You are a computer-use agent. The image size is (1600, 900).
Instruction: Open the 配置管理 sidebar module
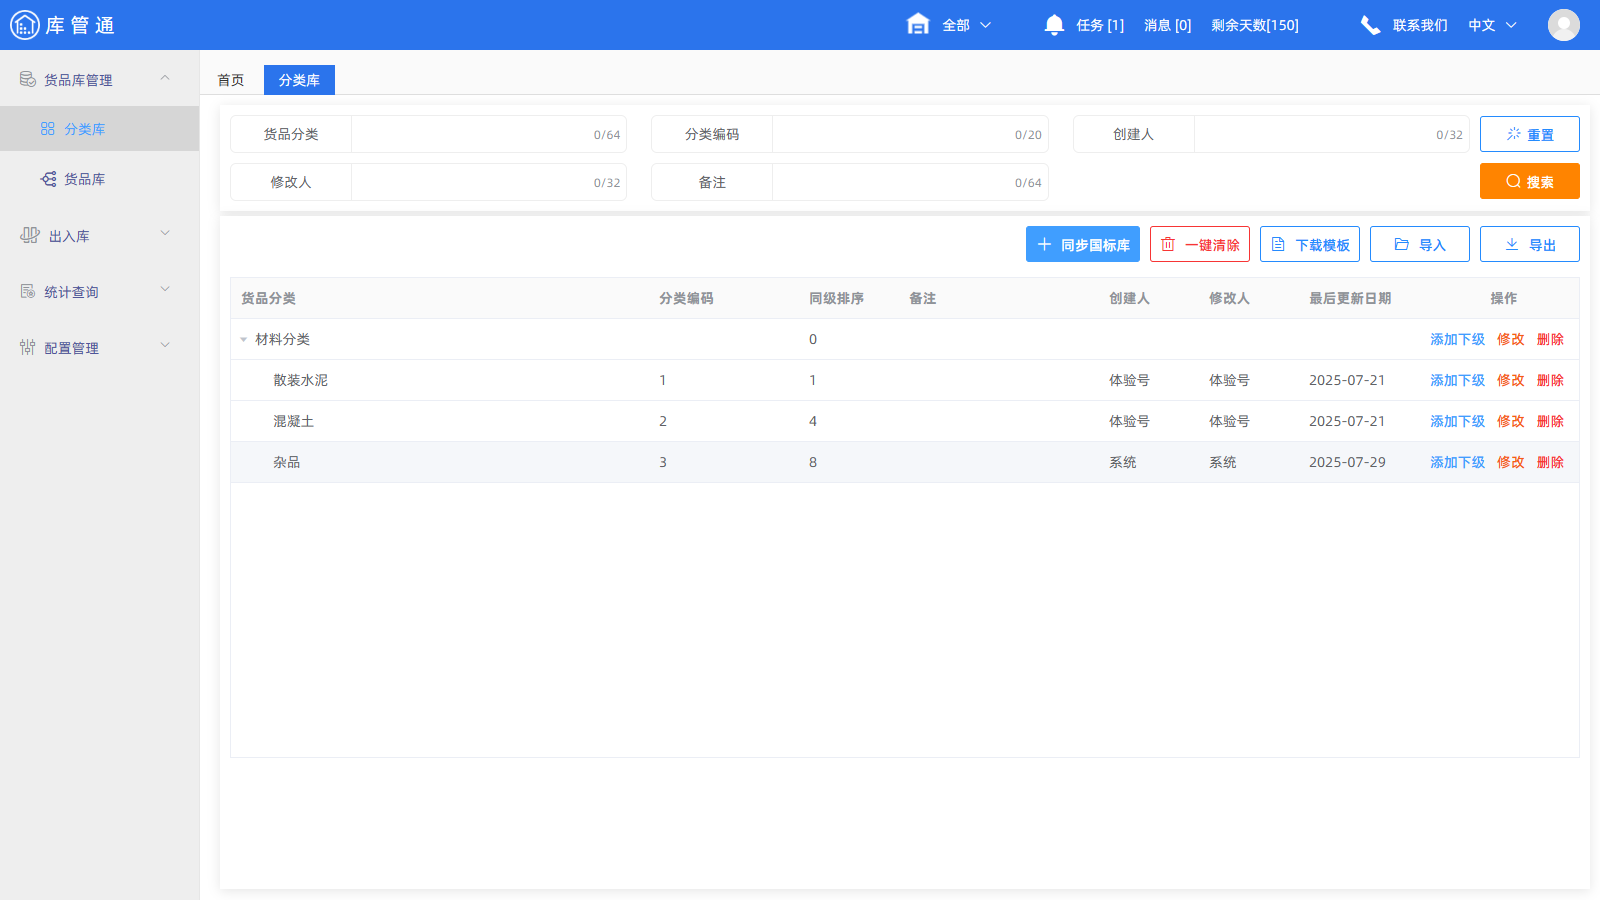point(70,347)
